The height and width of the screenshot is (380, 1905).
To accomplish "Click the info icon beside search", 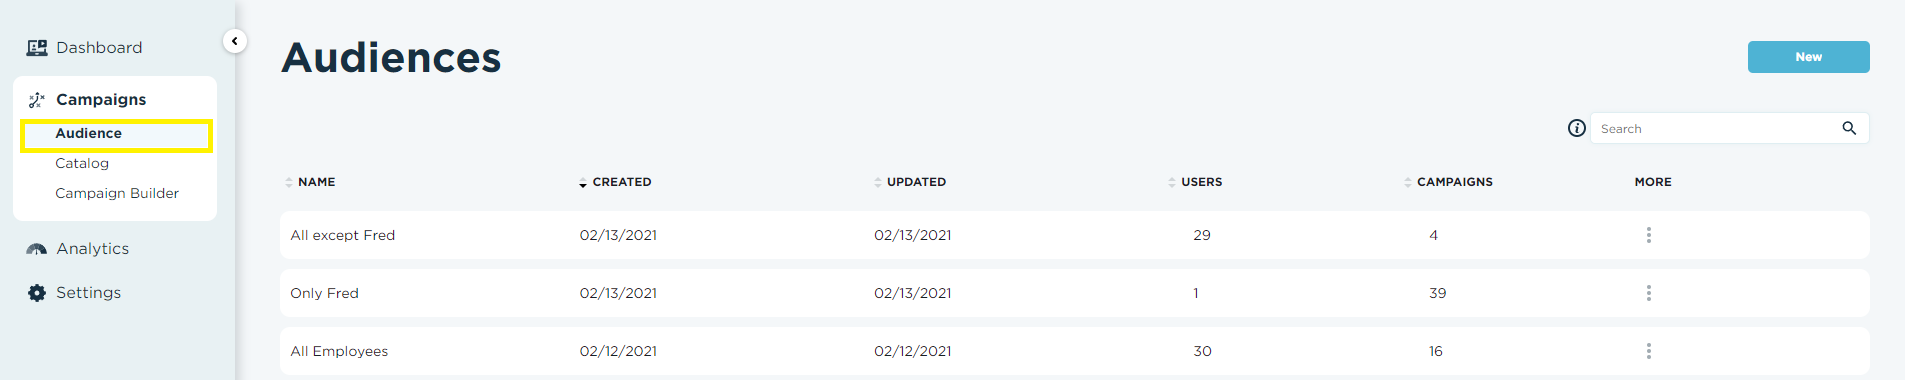I will [x=1577, y=128].
